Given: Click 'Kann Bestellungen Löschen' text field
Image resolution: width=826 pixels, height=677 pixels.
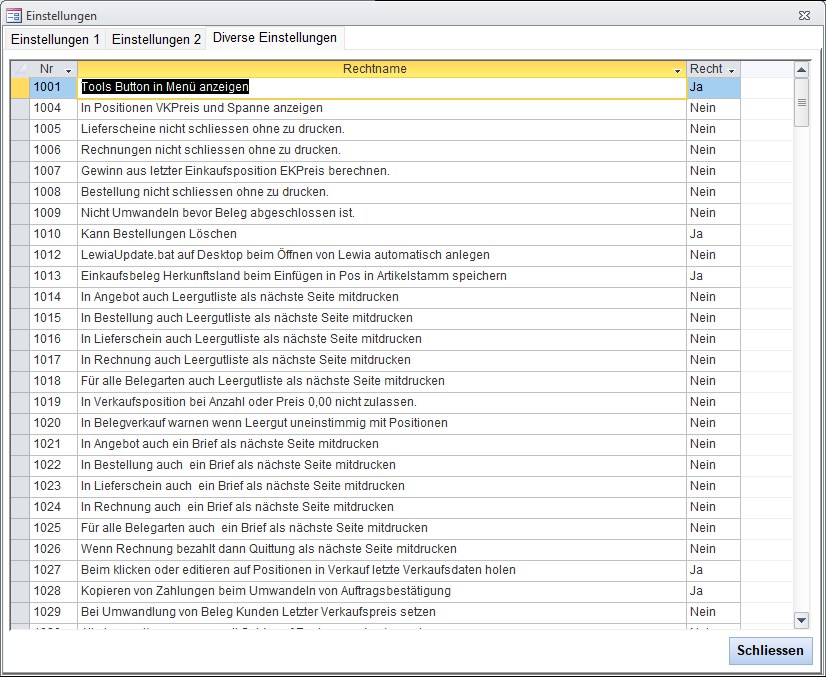Looking at the screenshot, I should tap(380, 234).
